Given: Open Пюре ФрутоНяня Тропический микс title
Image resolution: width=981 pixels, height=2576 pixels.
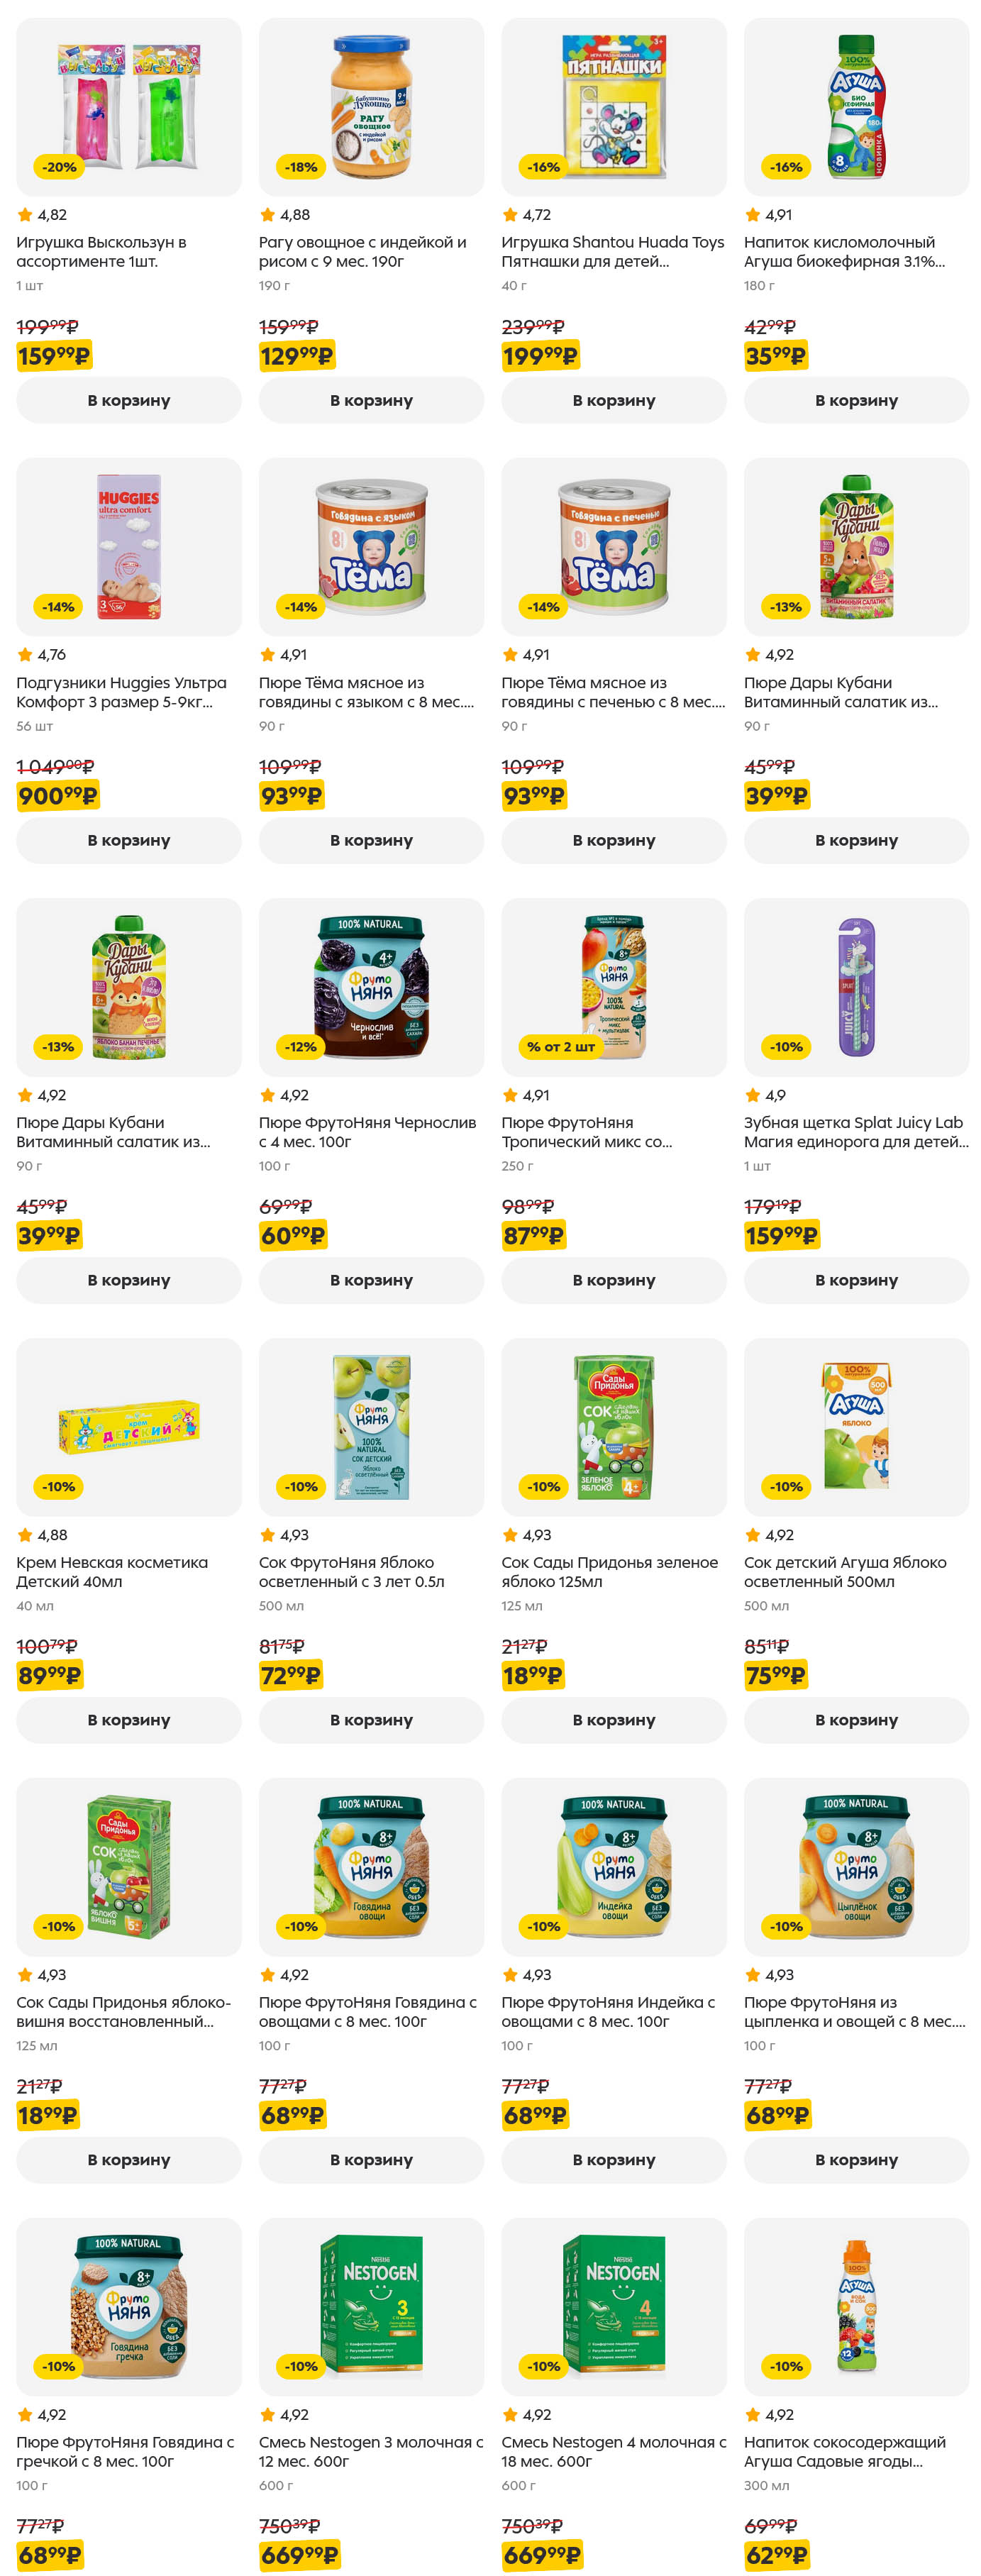Looking at the screenshot, I should [586, 1132].
